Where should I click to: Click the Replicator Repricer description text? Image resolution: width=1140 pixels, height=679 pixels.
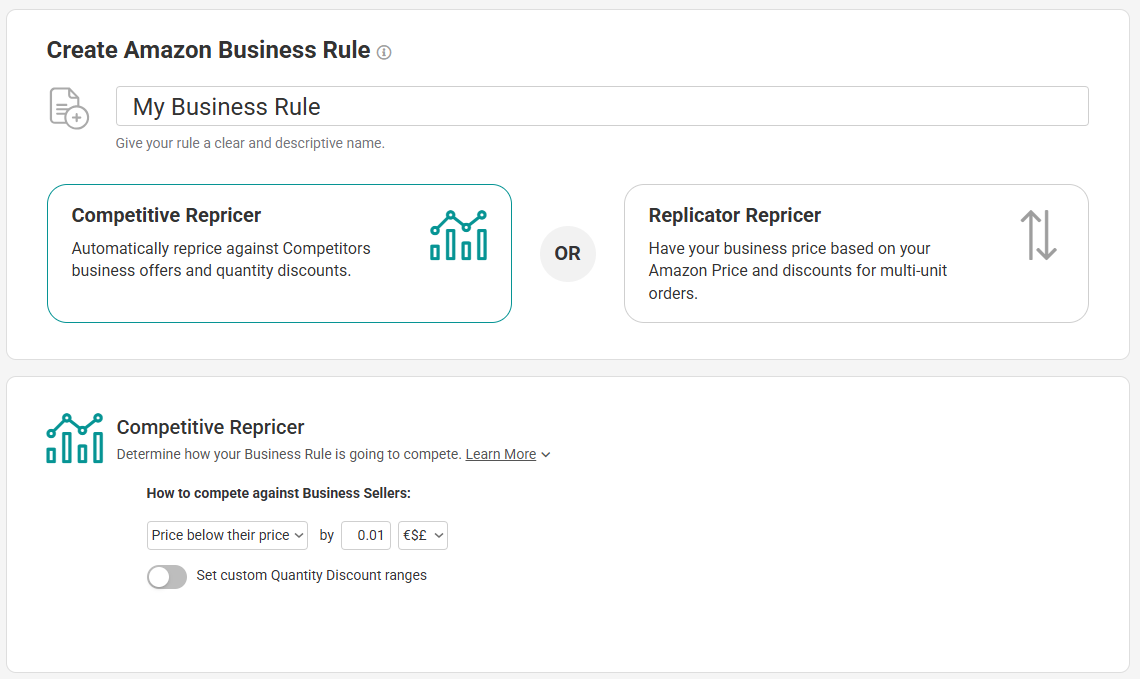click(798, 270)
